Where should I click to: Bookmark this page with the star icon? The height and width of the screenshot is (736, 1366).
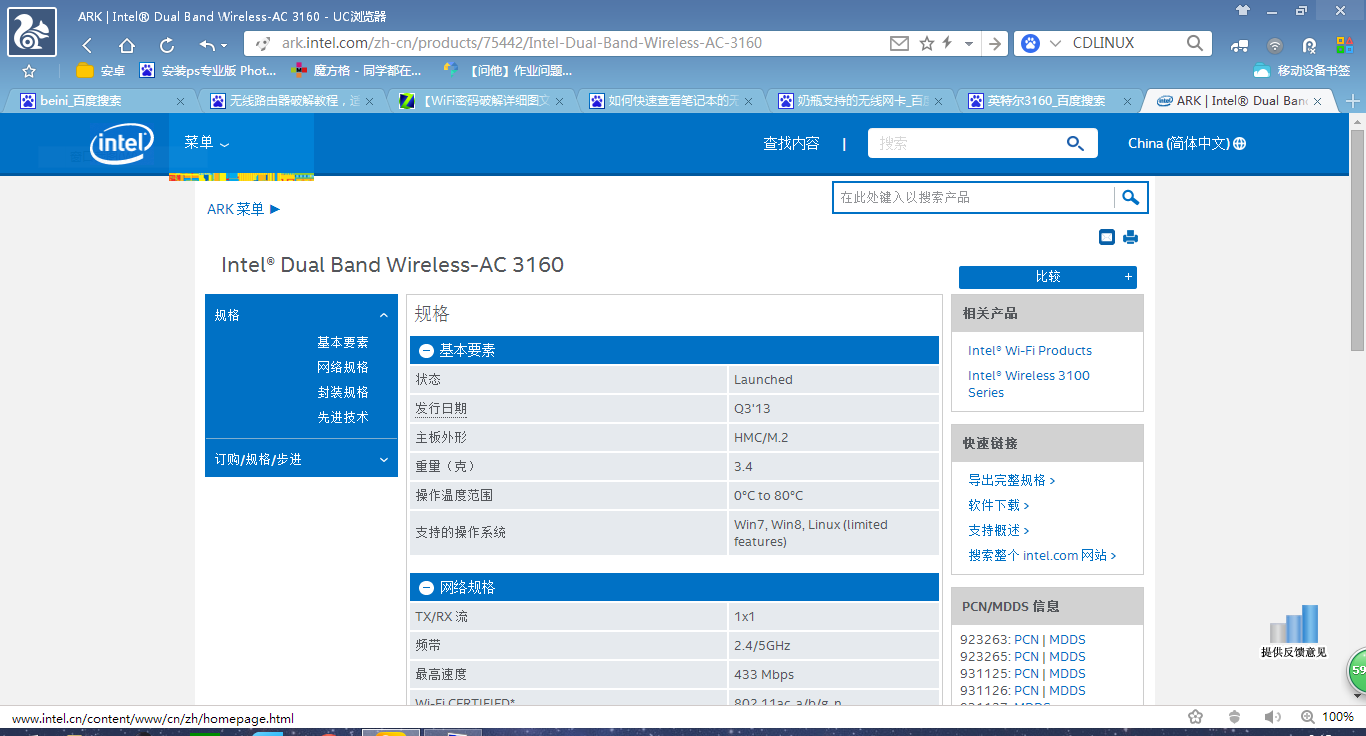click(927, 43)
